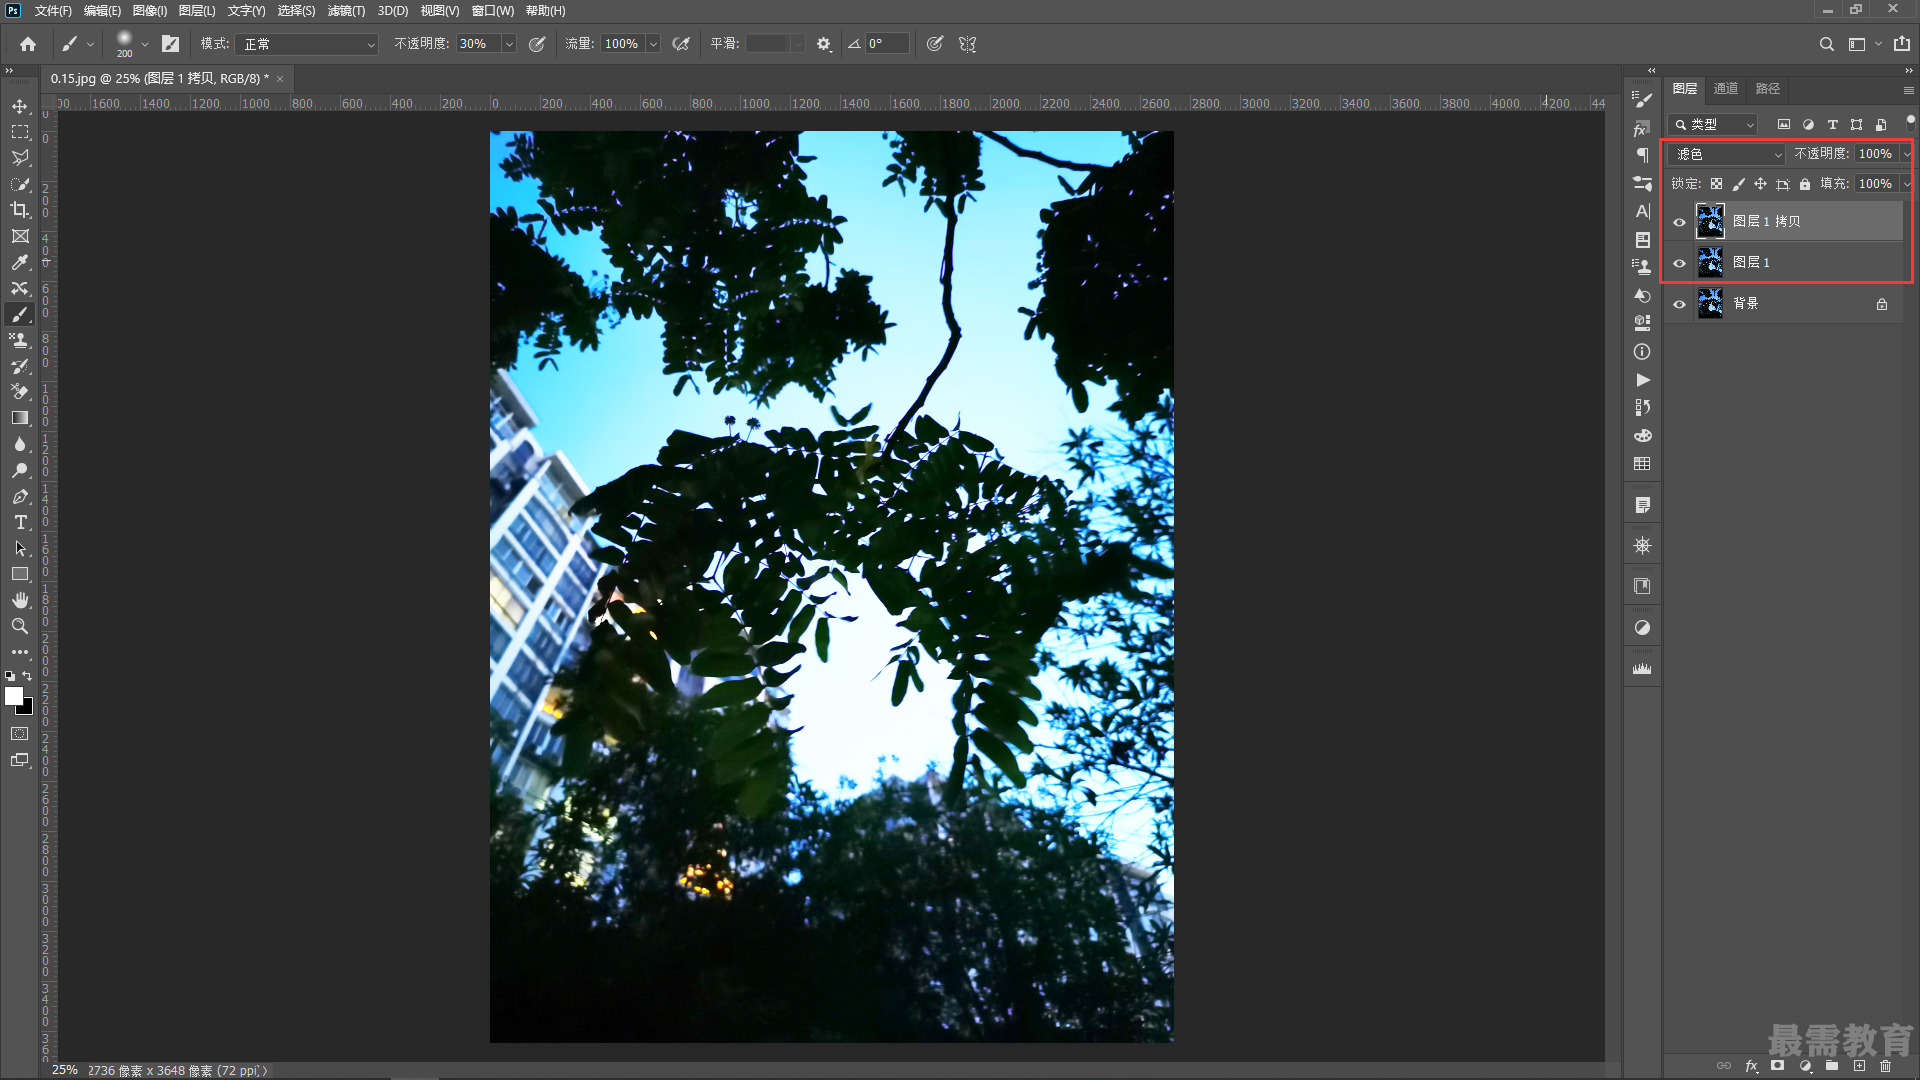Click the Home button in options bar
The width and height of the screenshot is (1920, 1080).
pyautogui.click(x=28, y=44)
